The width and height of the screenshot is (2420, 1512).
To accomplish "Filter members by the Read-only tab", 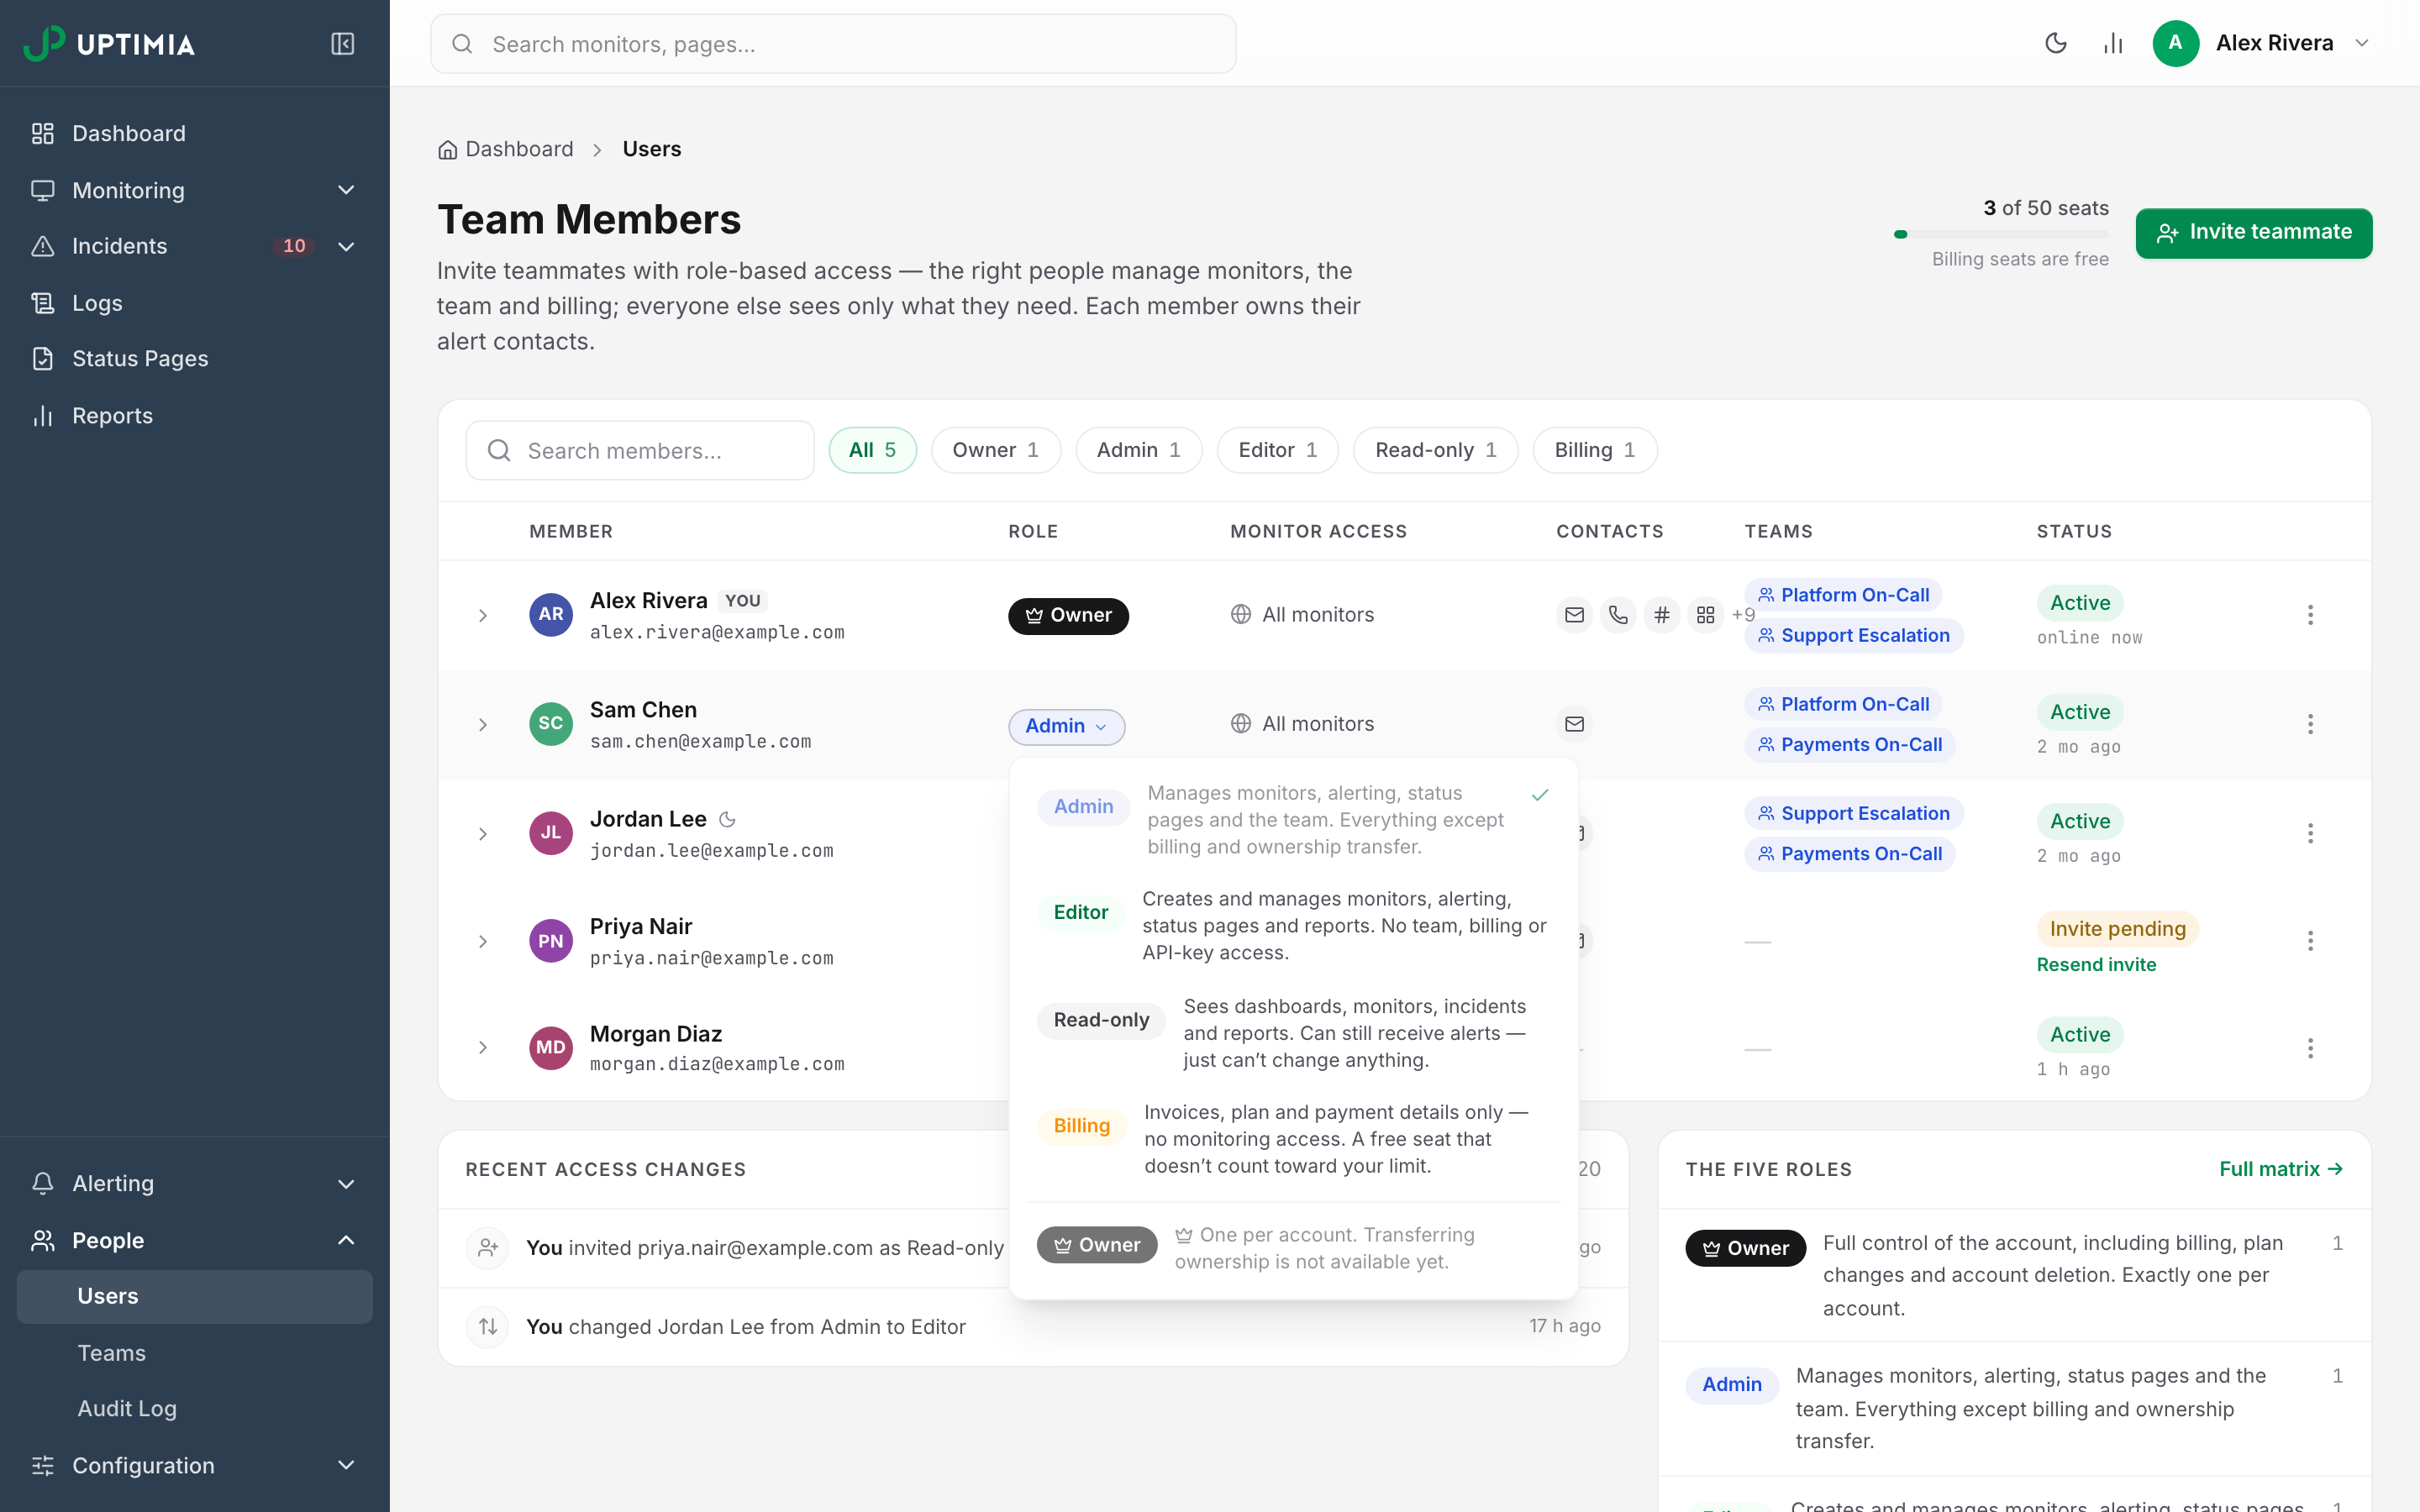I will [x=1435, y=450].
